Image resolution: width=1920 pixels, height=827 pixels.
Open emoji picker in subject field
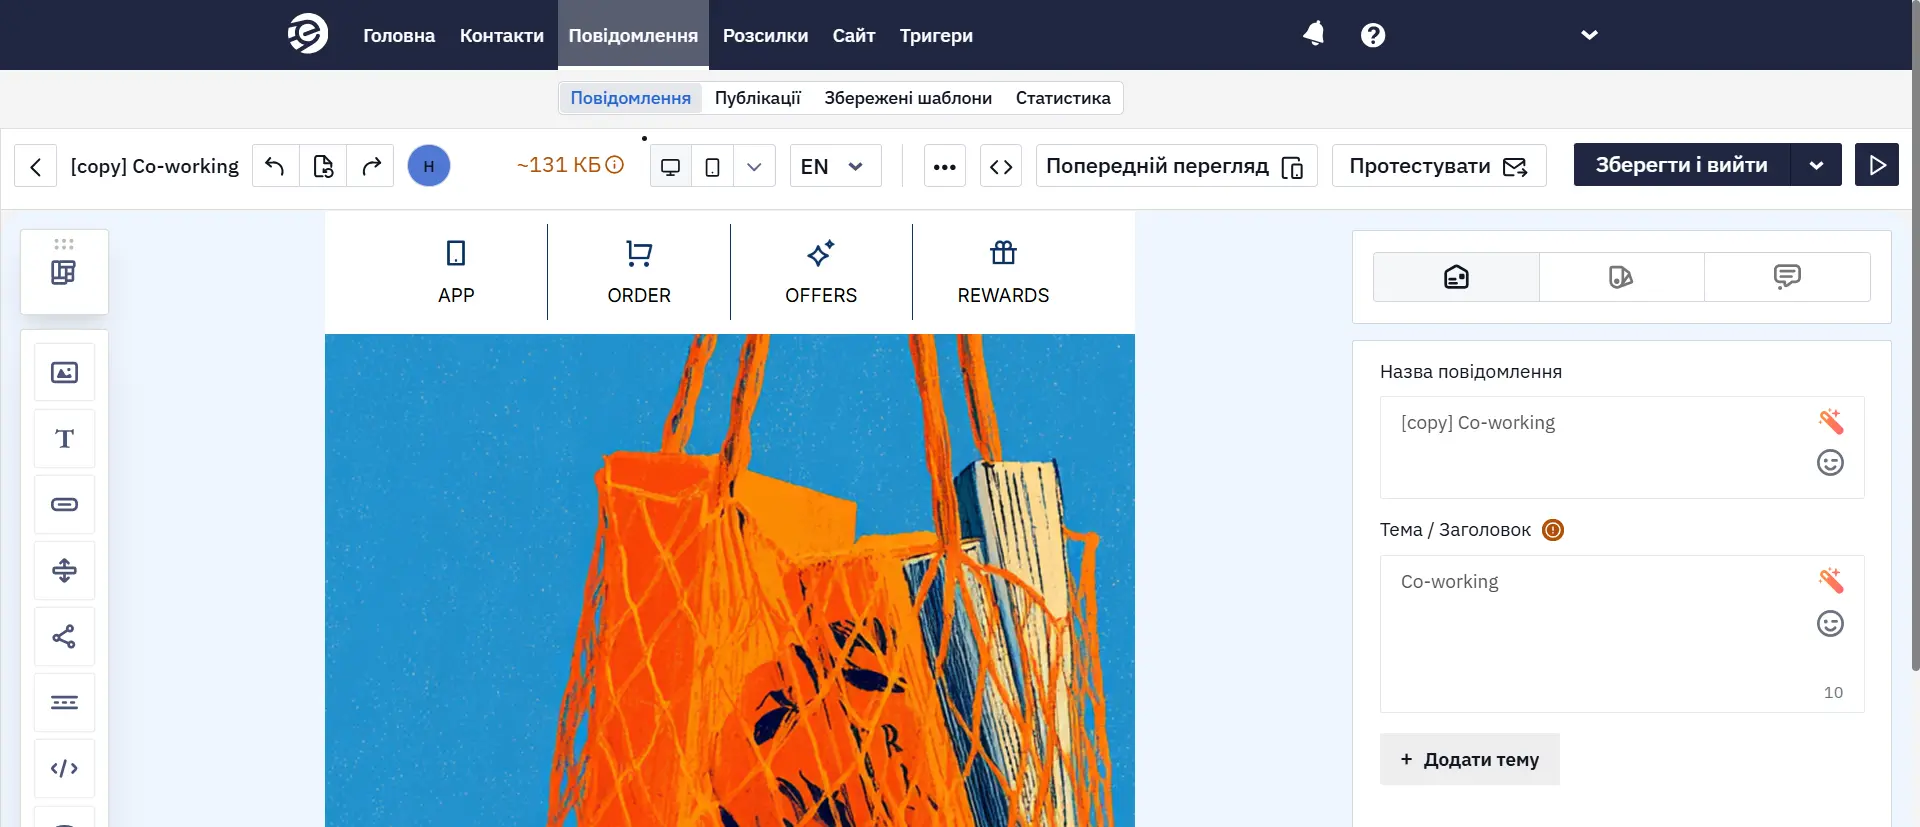(x=1830, y=624)
